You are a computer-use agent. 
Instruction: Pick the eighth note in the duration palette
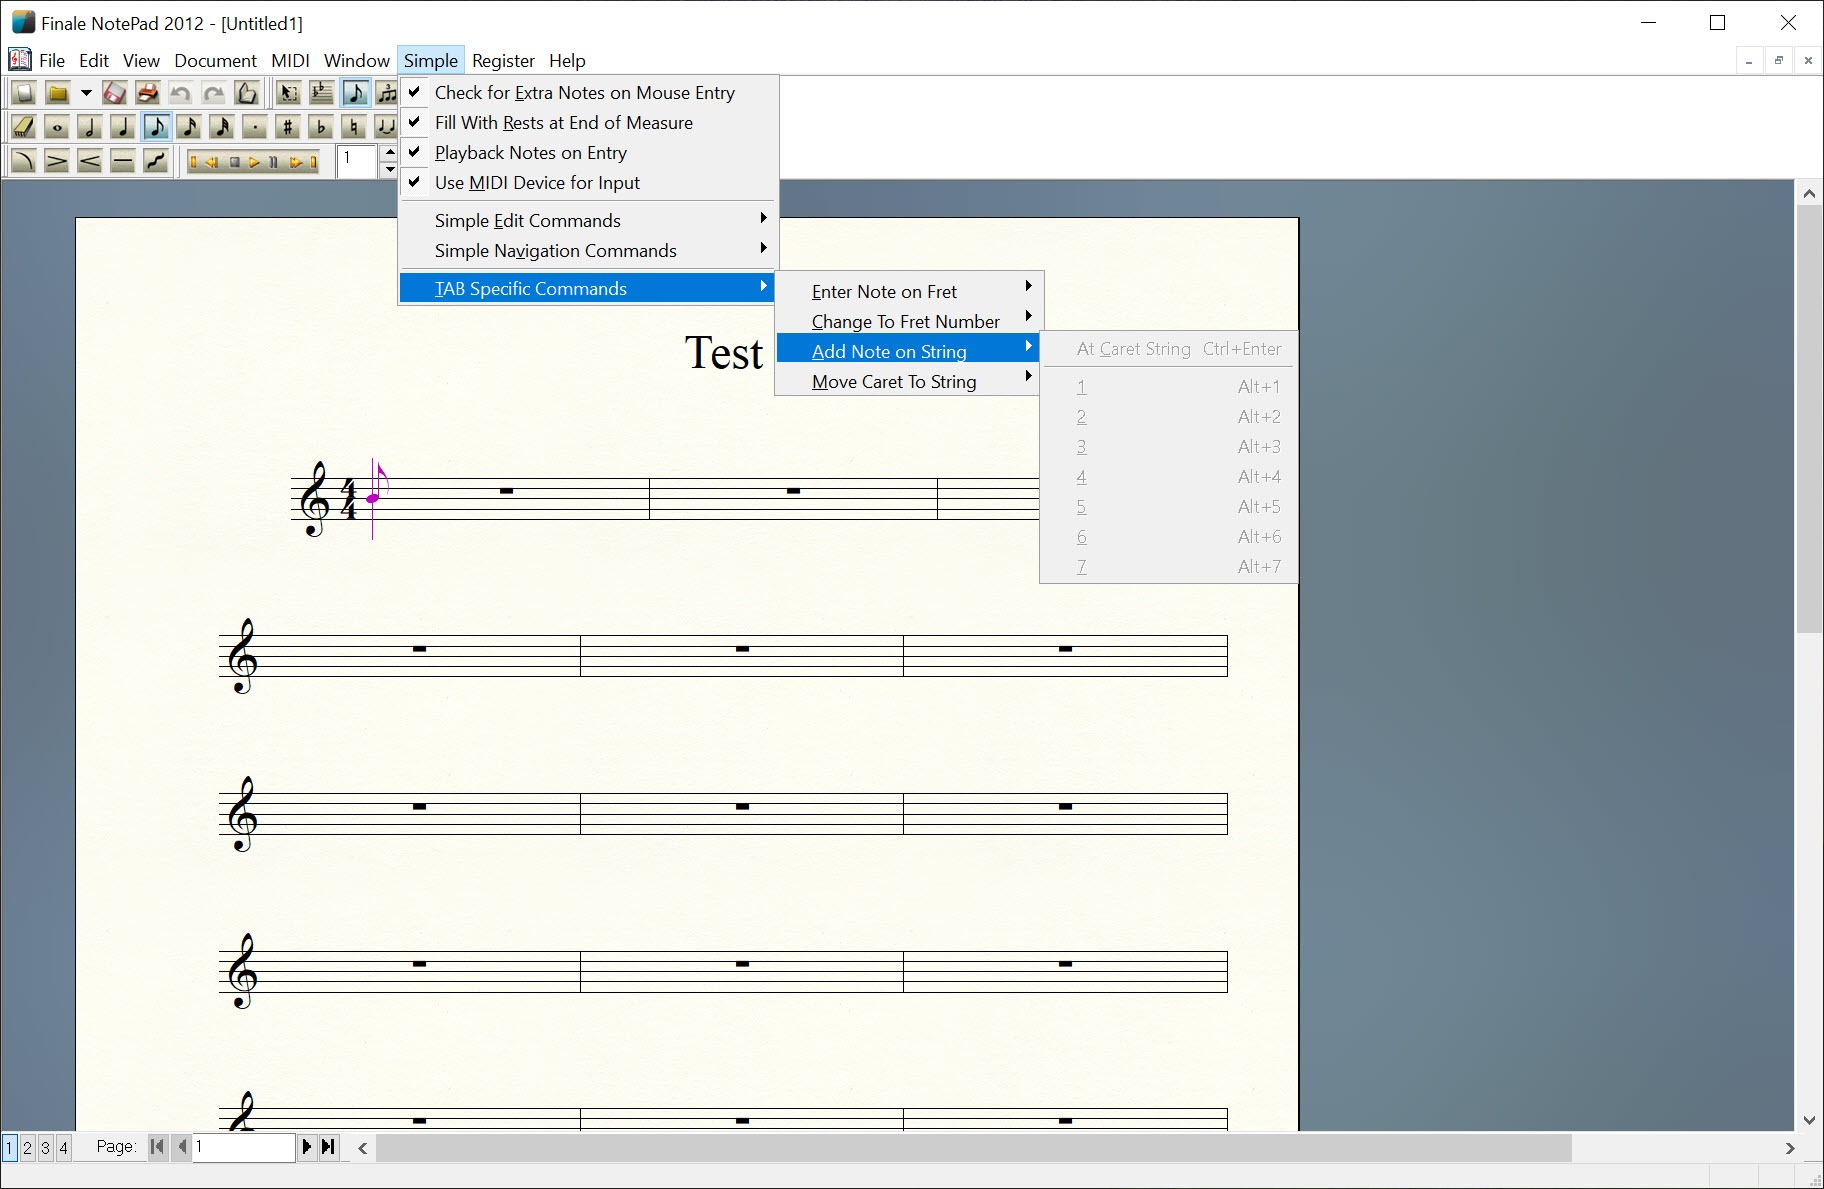[156, 127]
